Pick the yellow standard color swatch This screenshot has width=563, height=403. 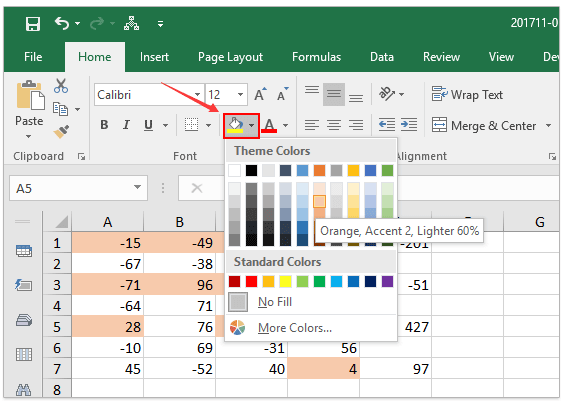[x=285, y=282]
